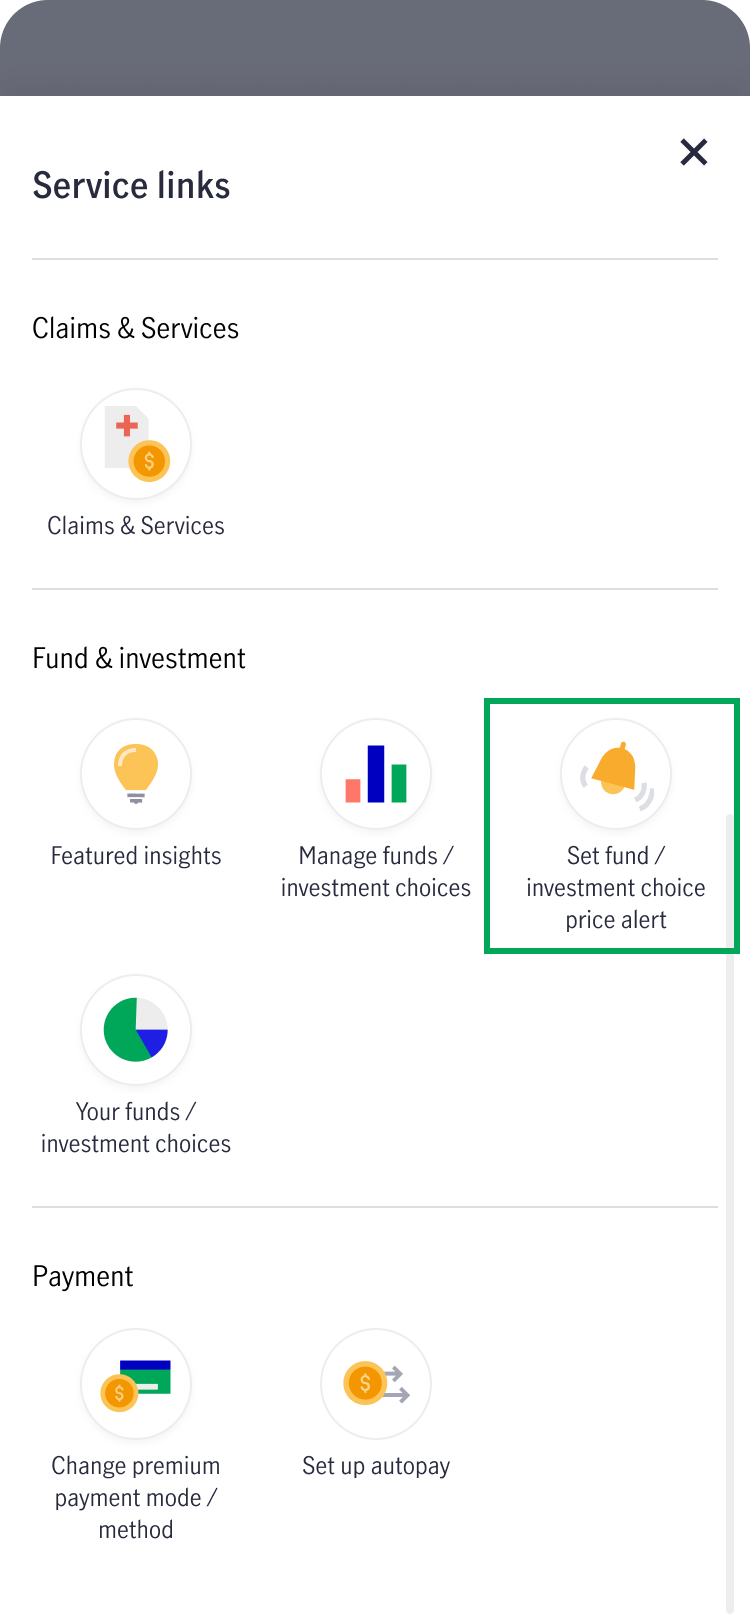This screenshot has height=1624, width=750.
Task: Select the 'Payment' section heading
Action: pyautogui.click(x=83, y=1277)
